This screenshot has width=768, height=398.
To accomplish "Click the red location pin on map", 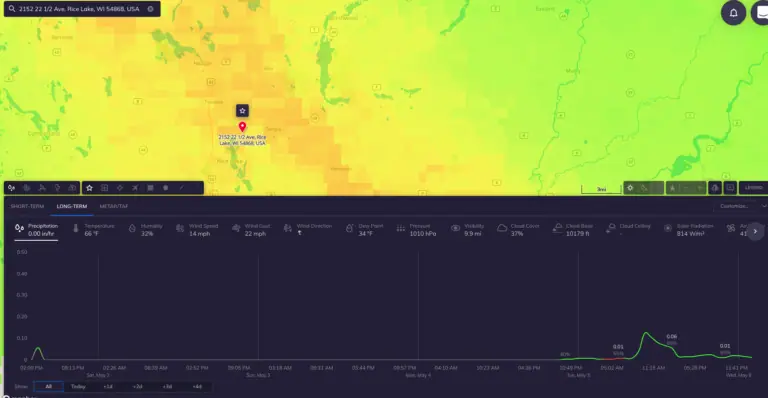I will [x=242, y=127].
